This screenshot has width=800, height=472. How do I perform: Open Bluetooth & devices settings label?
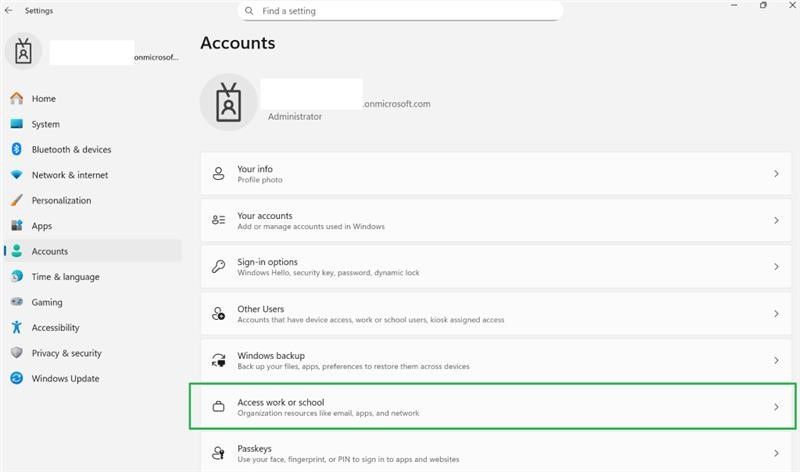[x=71, y=150]
